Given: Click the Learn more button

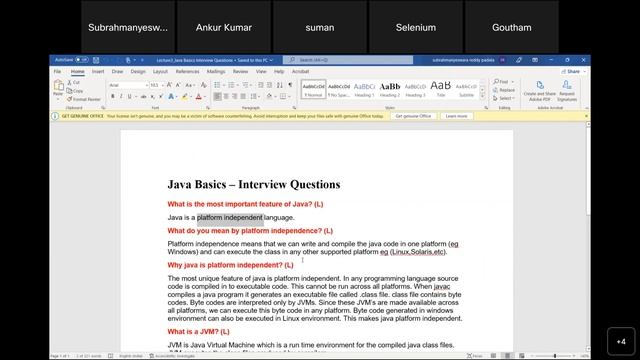Looking at the screenshot, I should tap(456, 116).
